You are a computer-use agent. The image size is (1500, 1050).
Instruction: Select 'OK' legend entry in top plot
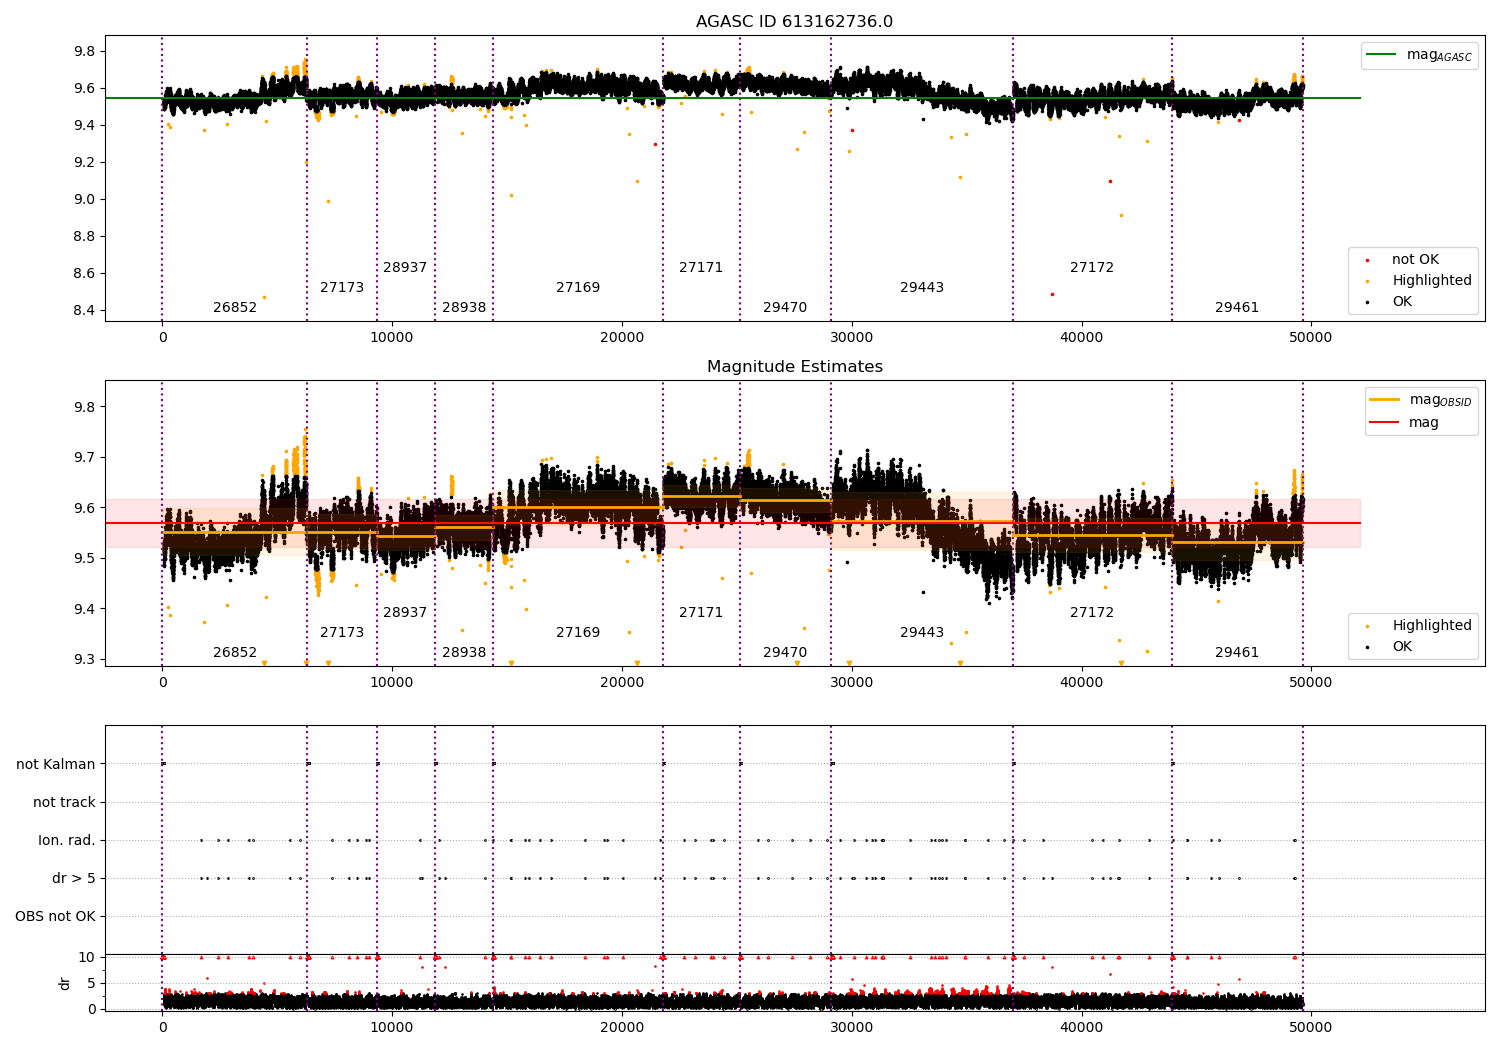[1402, 302]
